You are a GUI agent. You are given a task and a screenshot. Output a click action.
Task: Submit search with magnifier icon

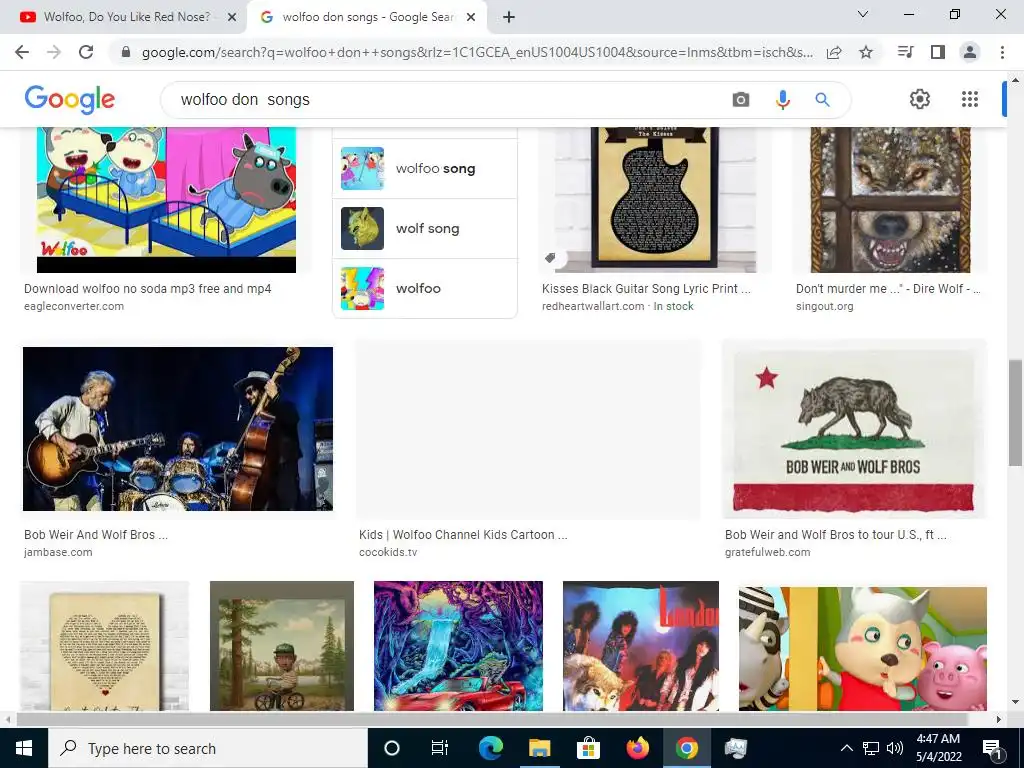point(822,100)
